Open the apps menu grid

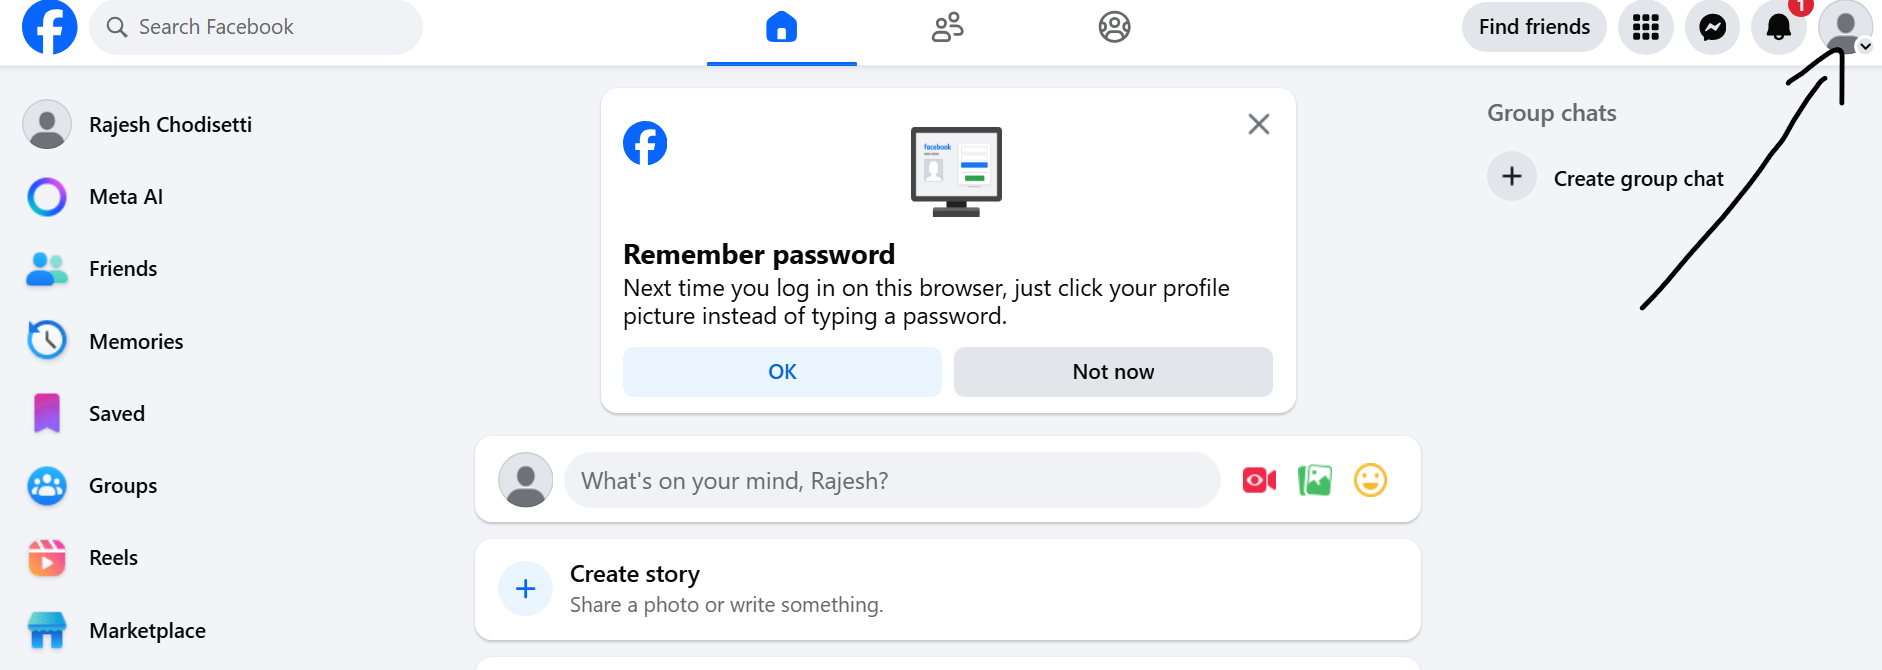[1645, 27]
